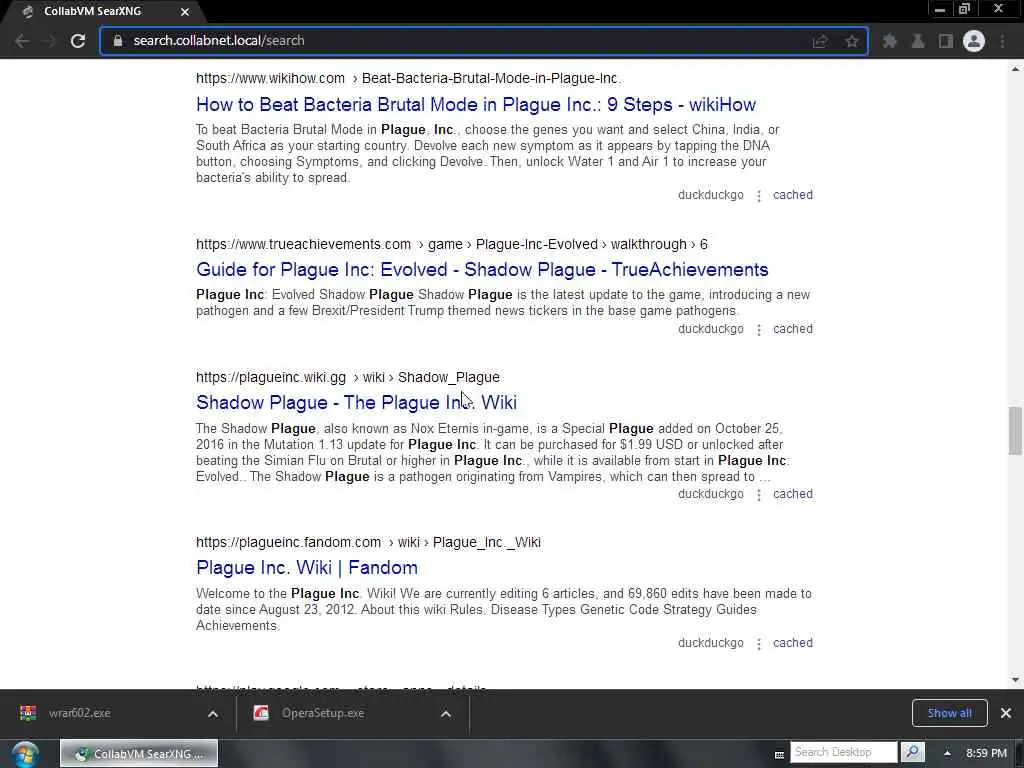Open the options dots beside Fandom result
Image resolution: width=1024 pixels, height=768 pixels.
click(x=759, y=644)
